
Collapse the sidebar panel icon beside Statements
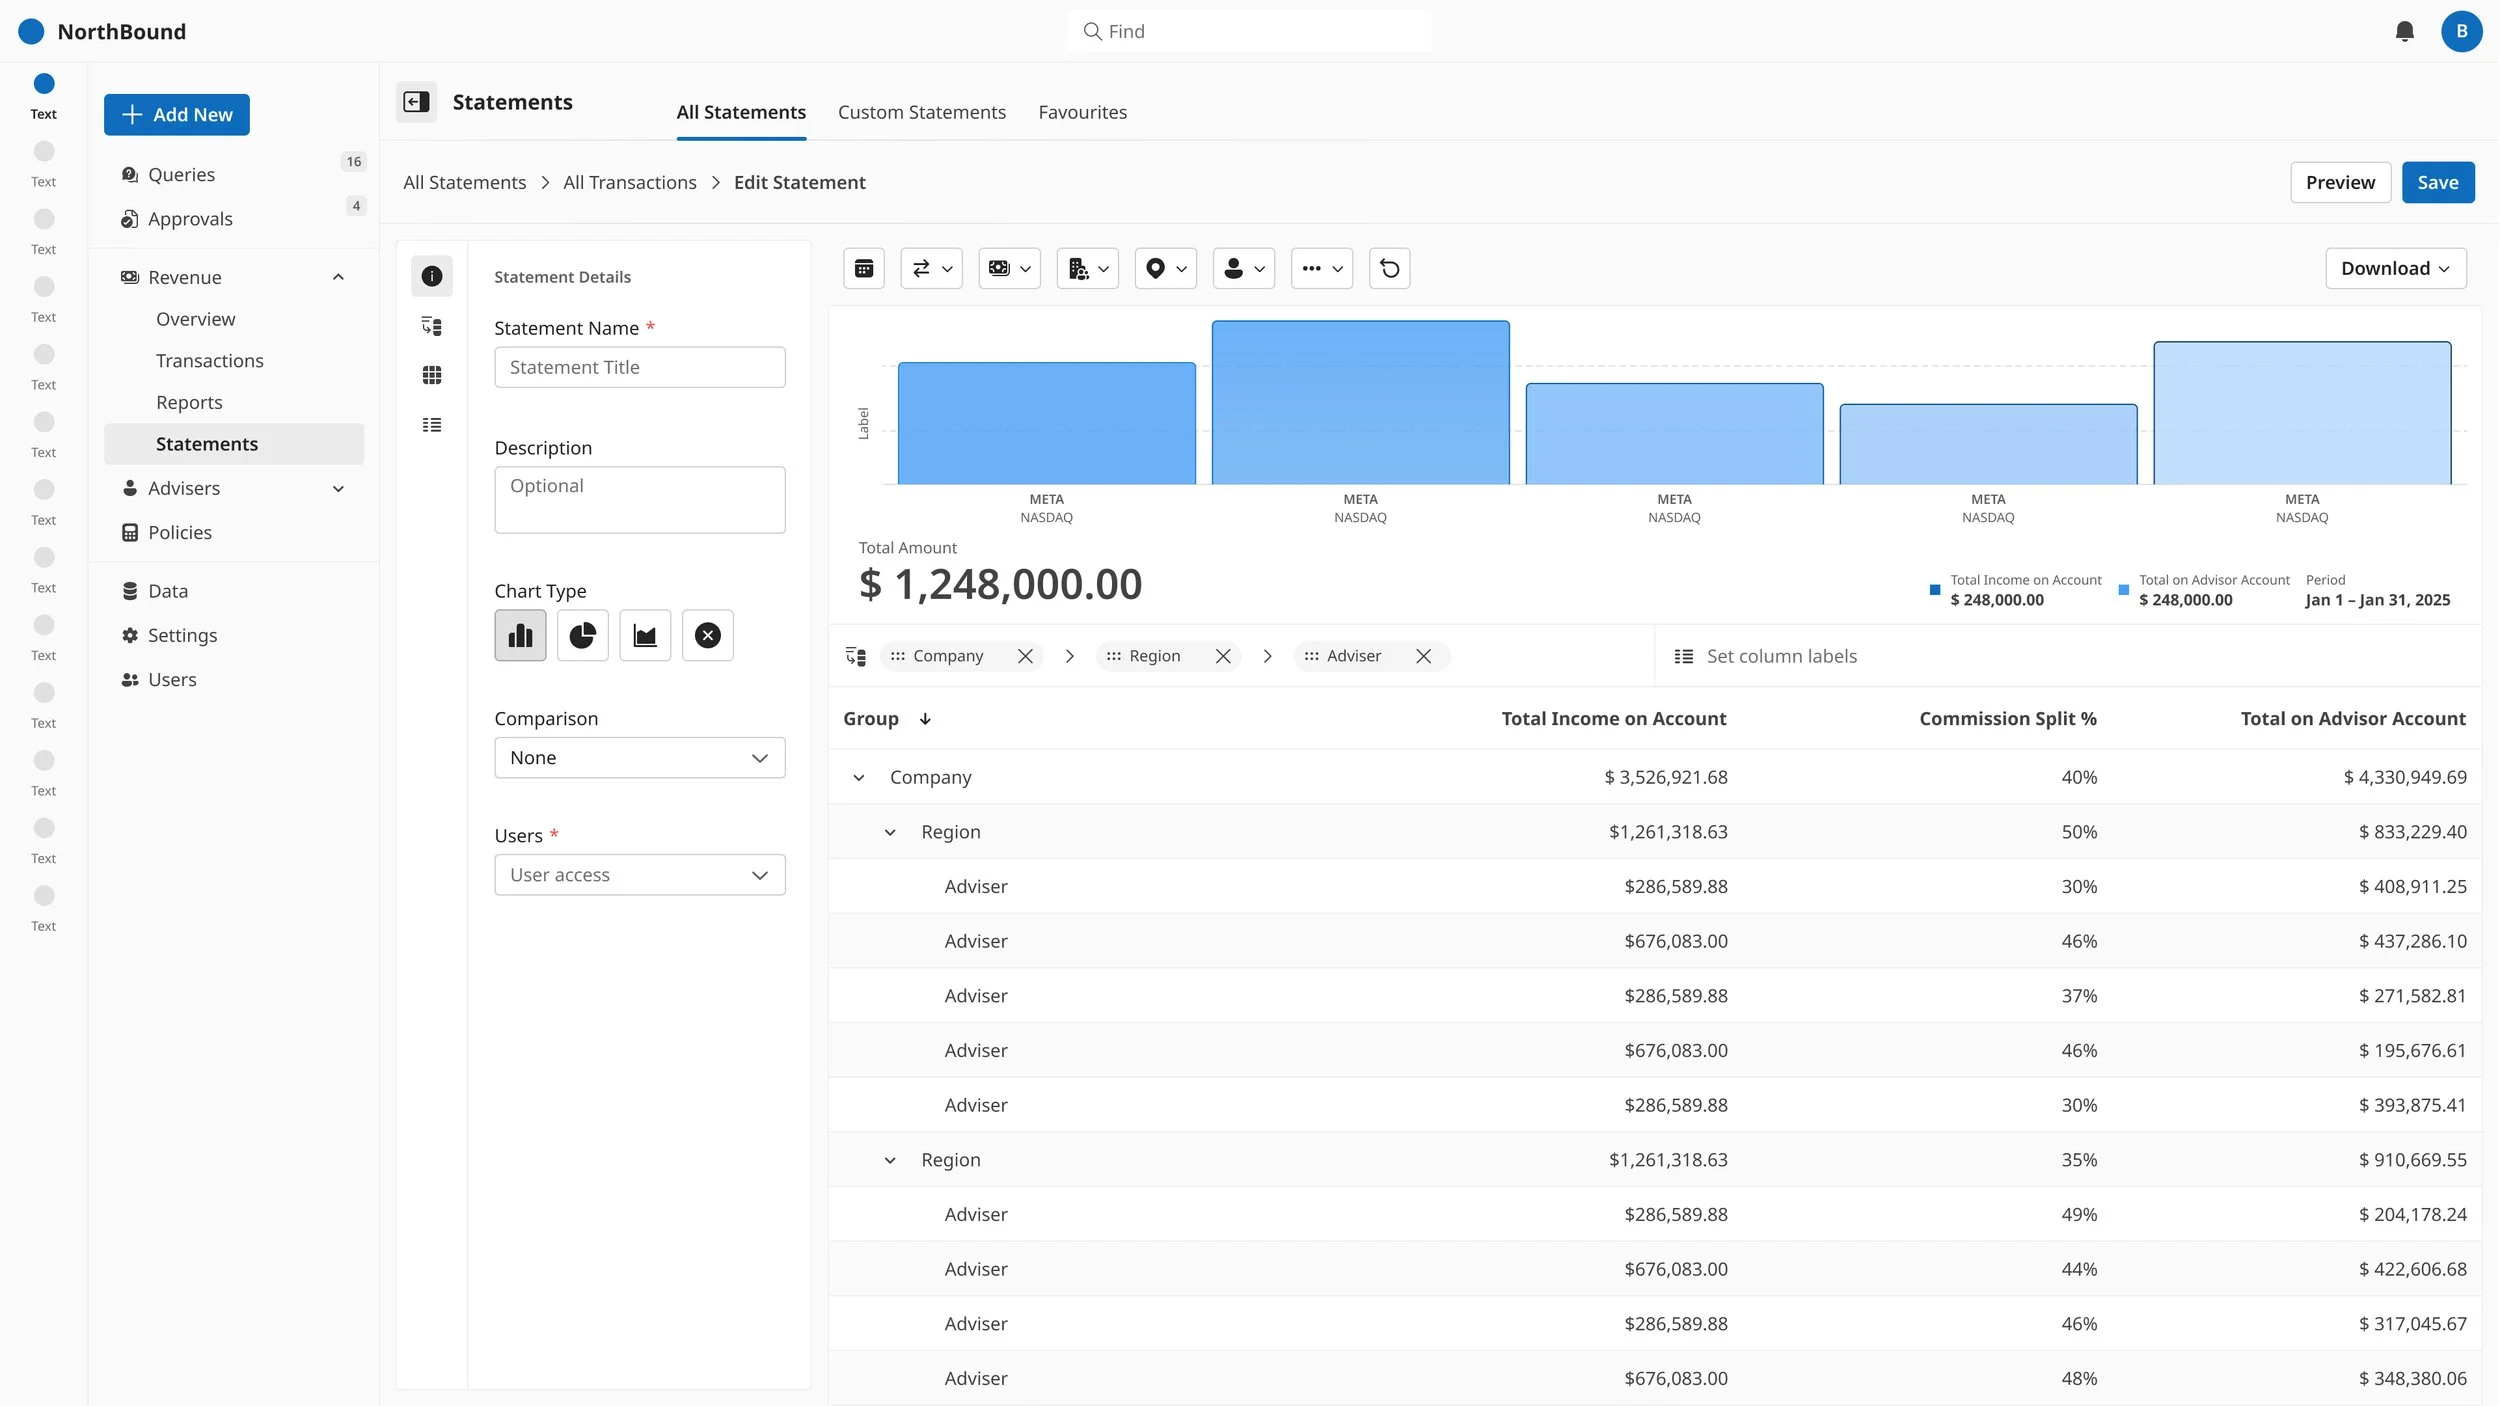pos(416,102)
